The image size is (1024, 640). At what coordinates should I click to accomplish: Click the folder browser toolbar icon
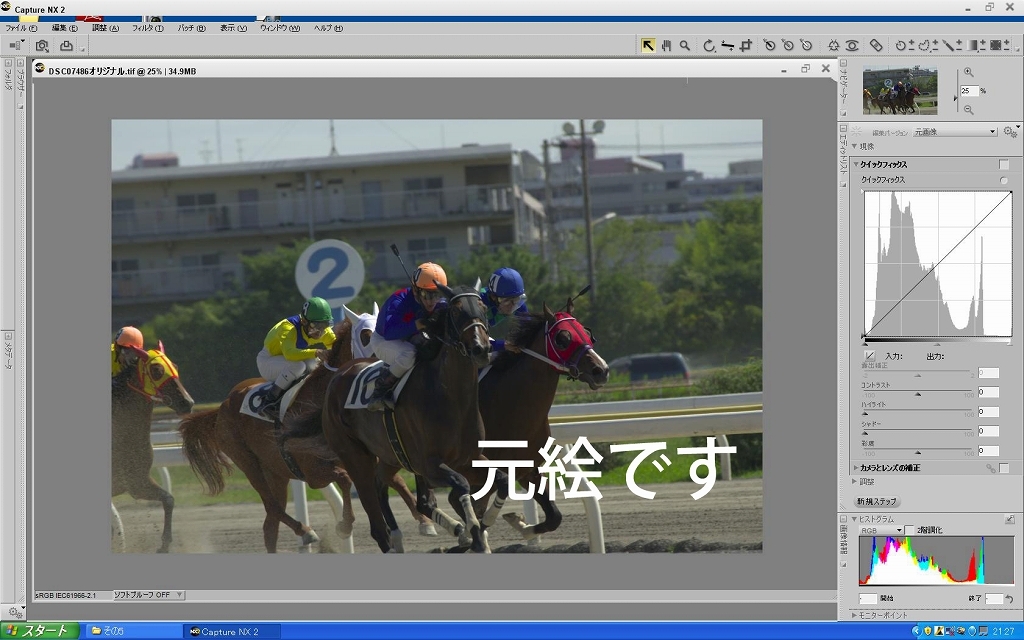coord(16,45)
